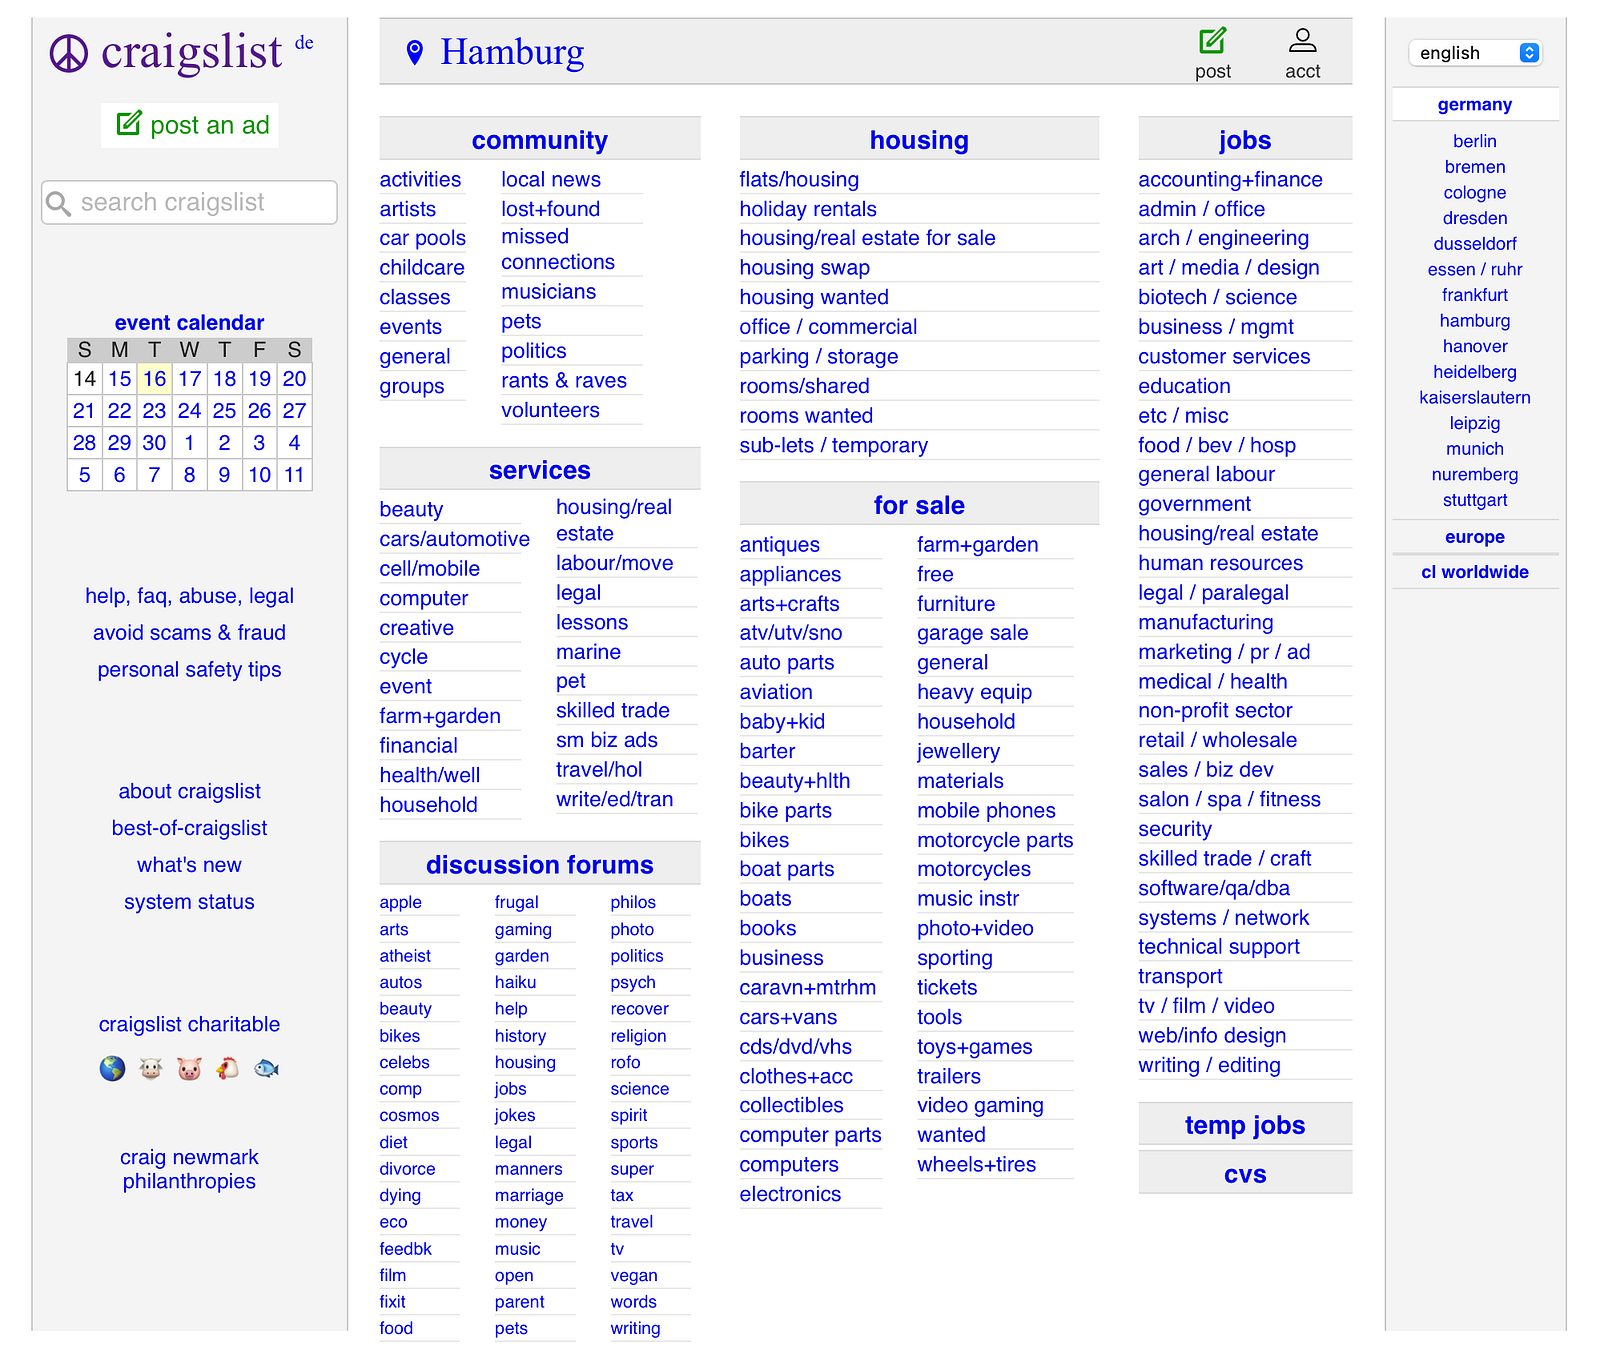Expand the germany section header
The width and height of the screenshot is (1600, 1361).
pos(1474,105)
